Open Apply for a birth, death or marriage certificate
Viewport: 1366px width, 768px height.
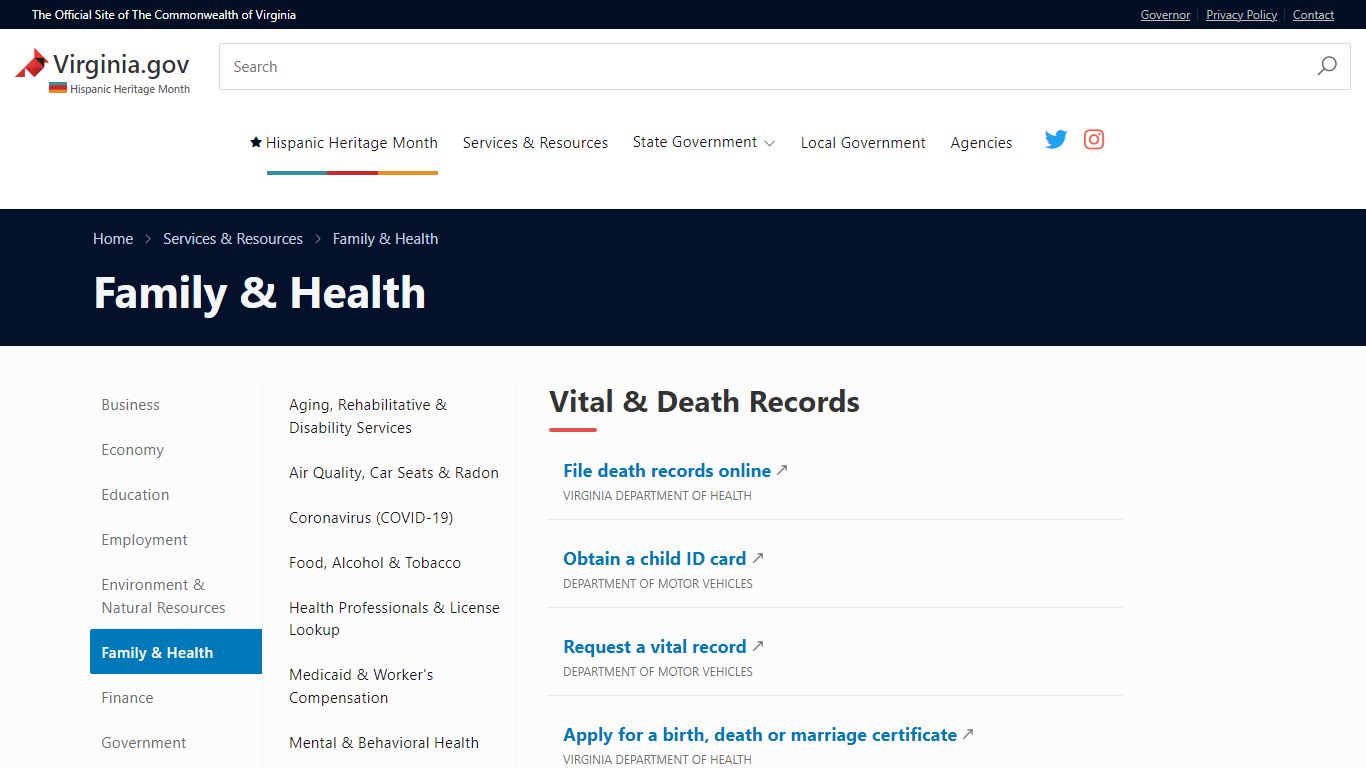760,735
